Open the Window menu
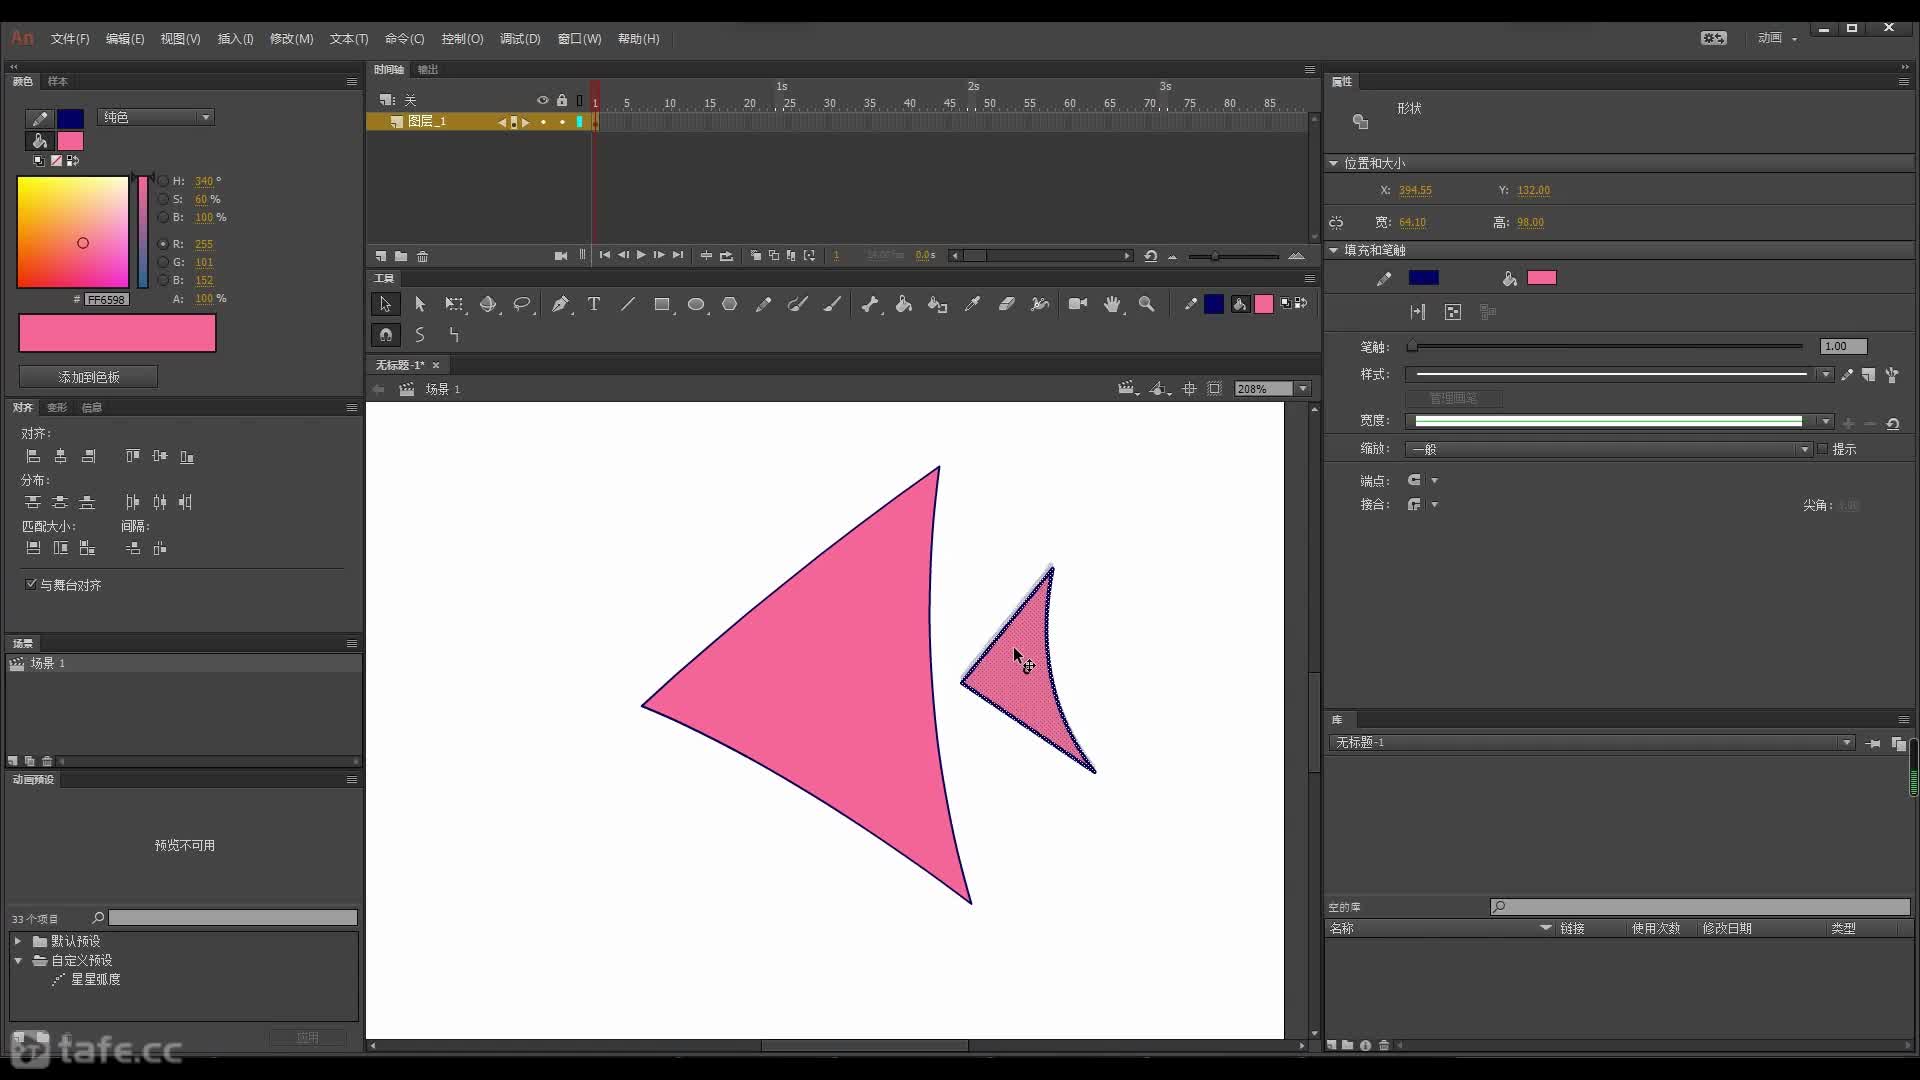The image size is (1920, 1080). (x=579, y=39)
